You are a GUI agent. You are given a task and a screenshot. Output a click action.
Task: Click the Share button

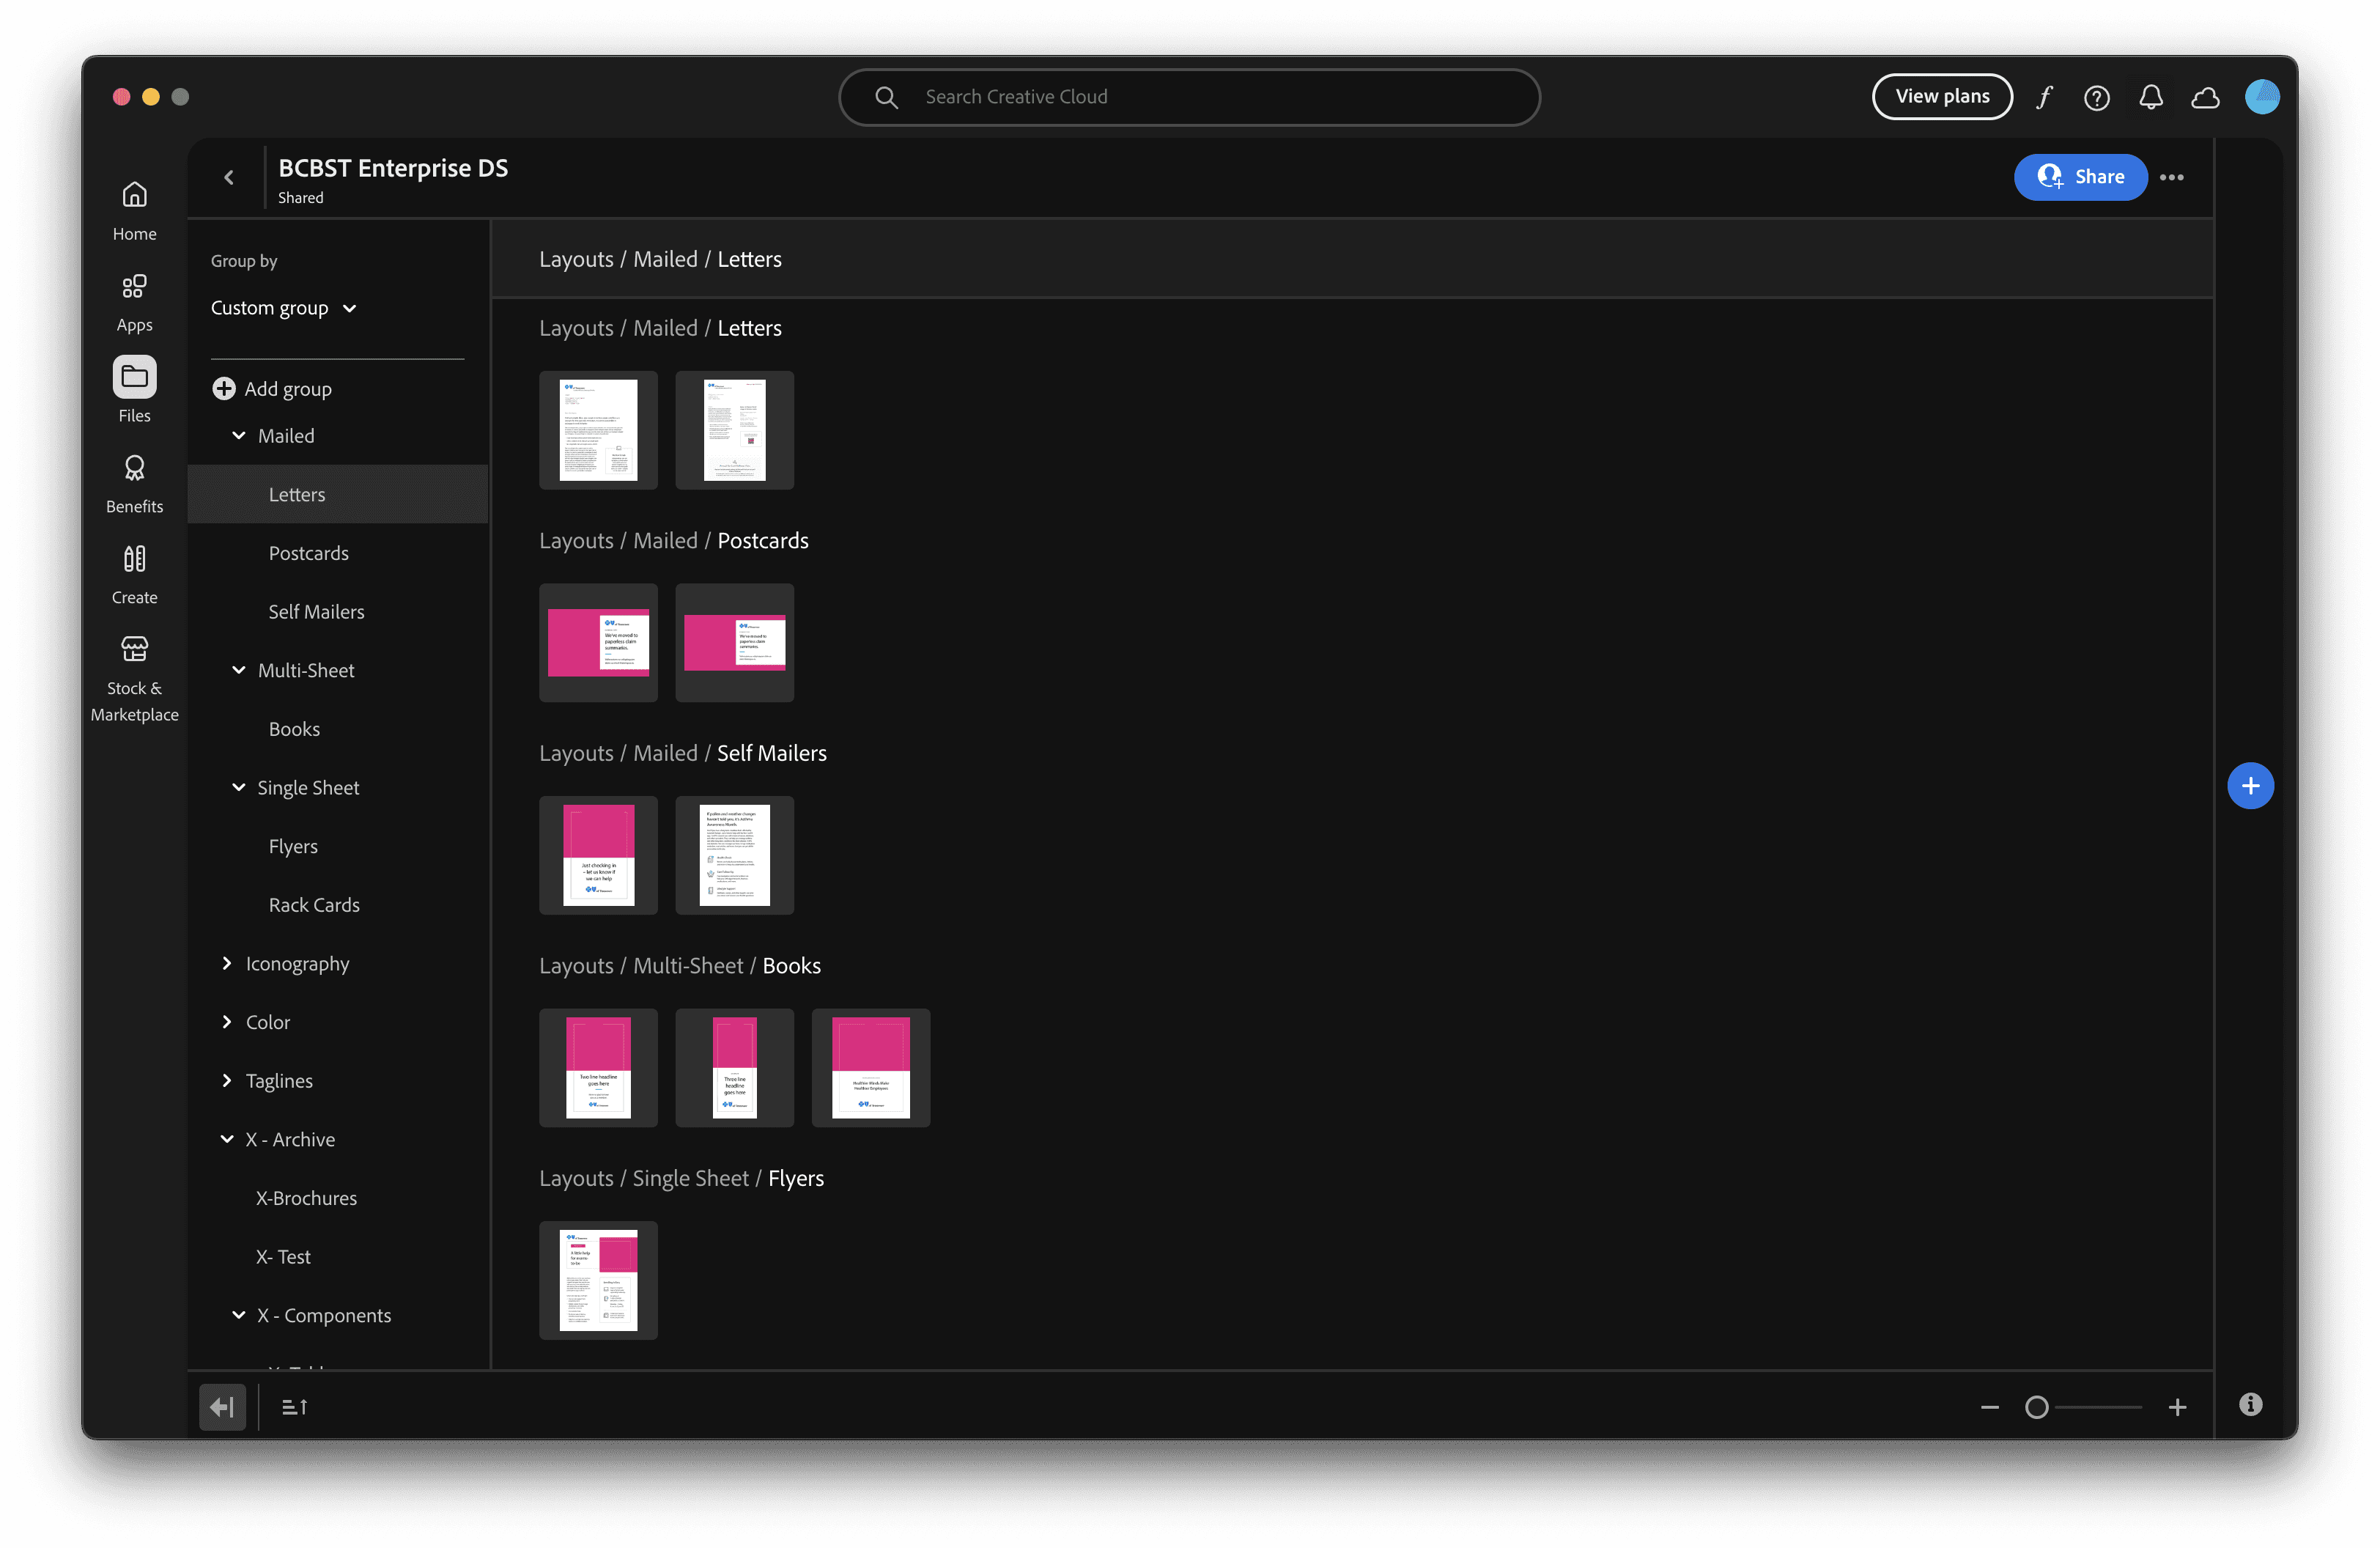coord(2080,177)
